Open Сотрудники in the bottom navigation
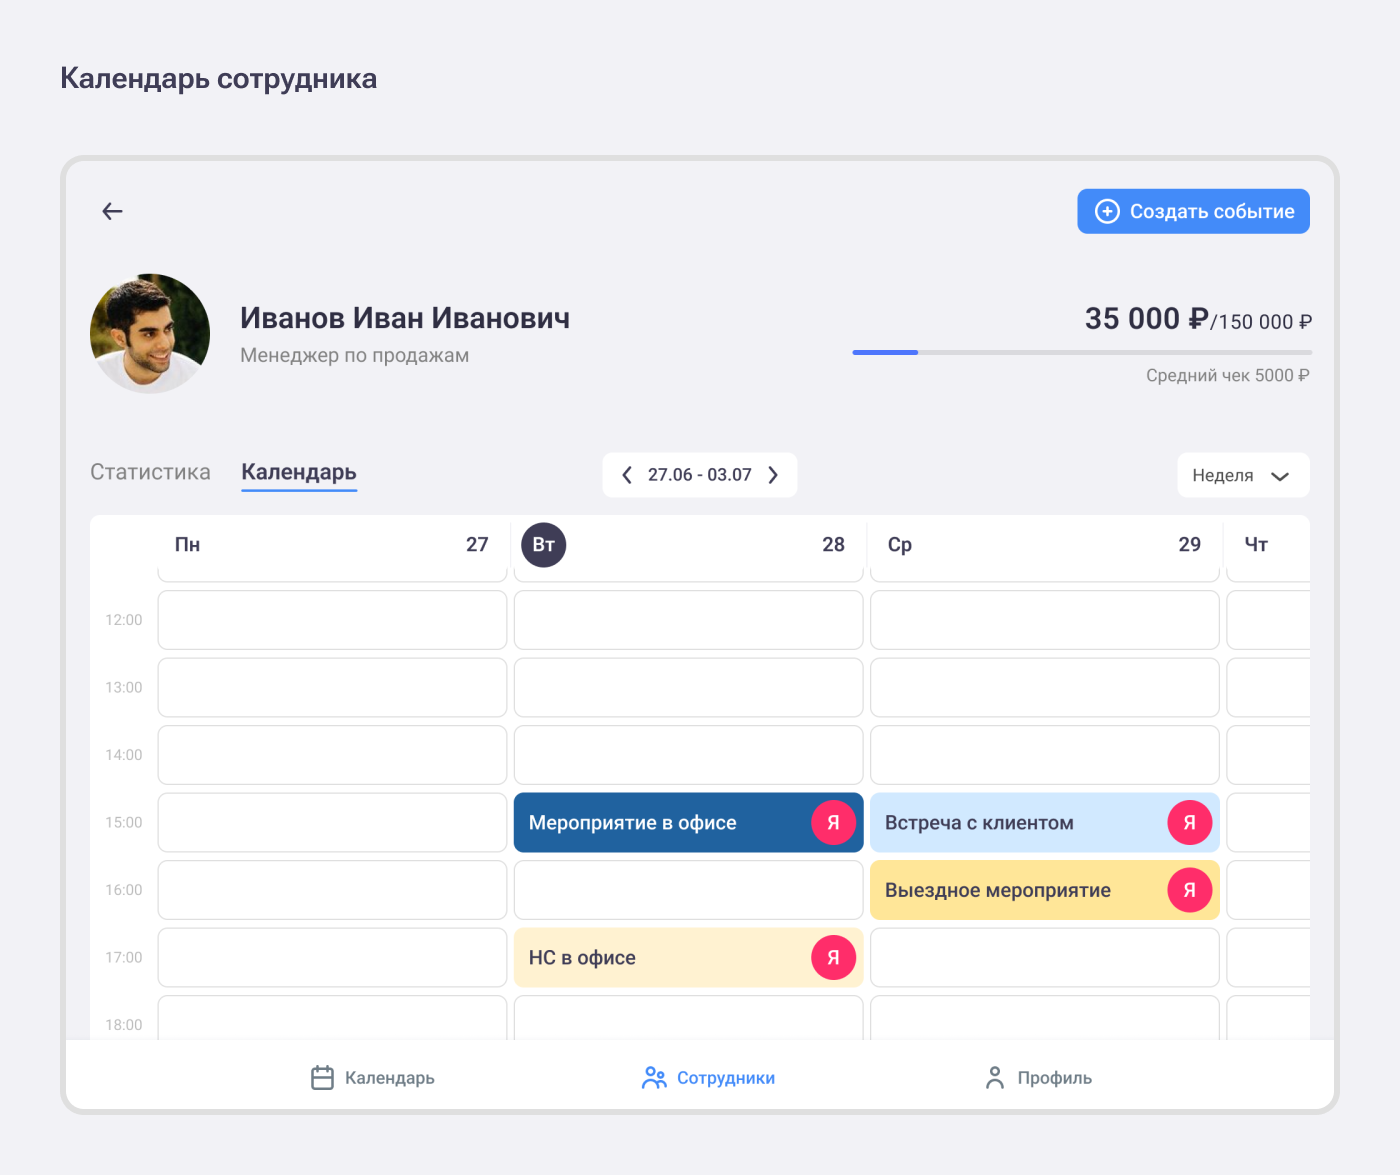This screenshot has width=1400, height=1175. [x=708, y=1078]
